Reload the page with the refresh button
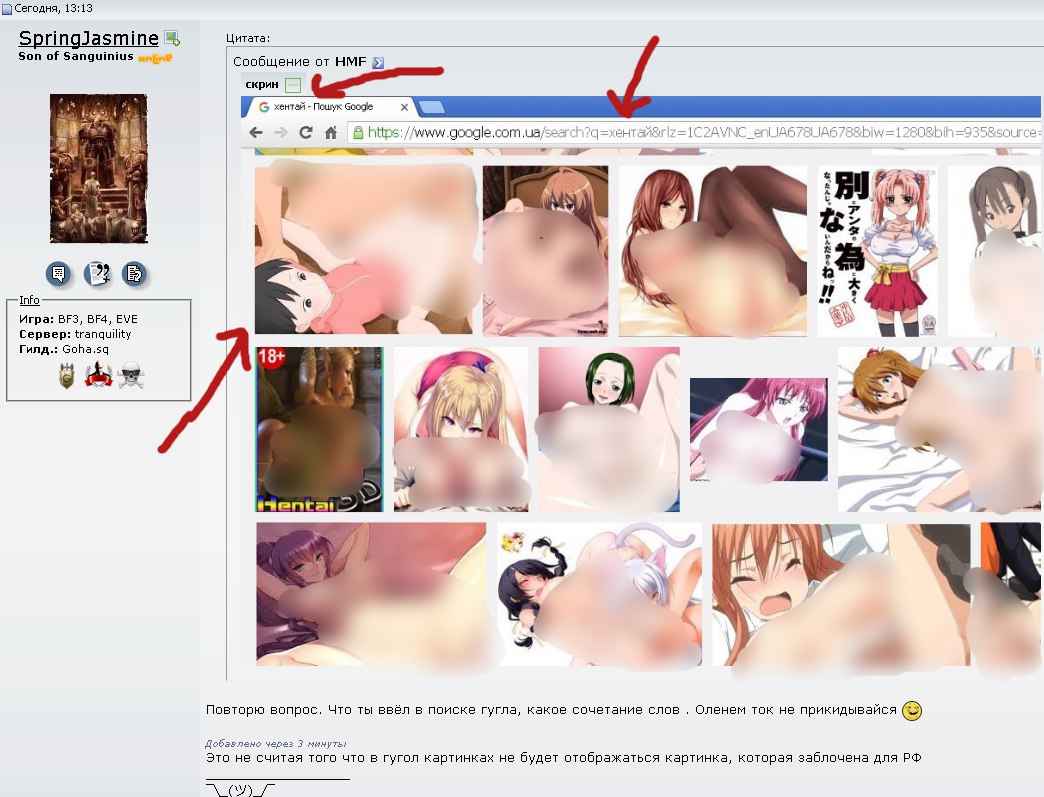 click(305, 132)
